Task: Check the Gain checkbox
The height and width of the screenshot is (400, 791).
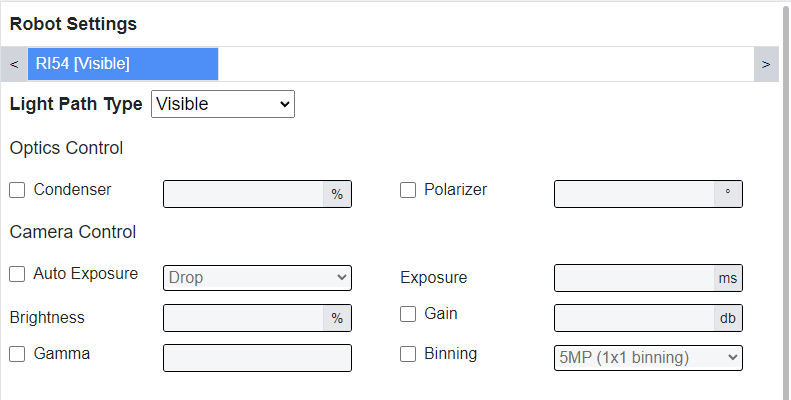Action: 408,314
